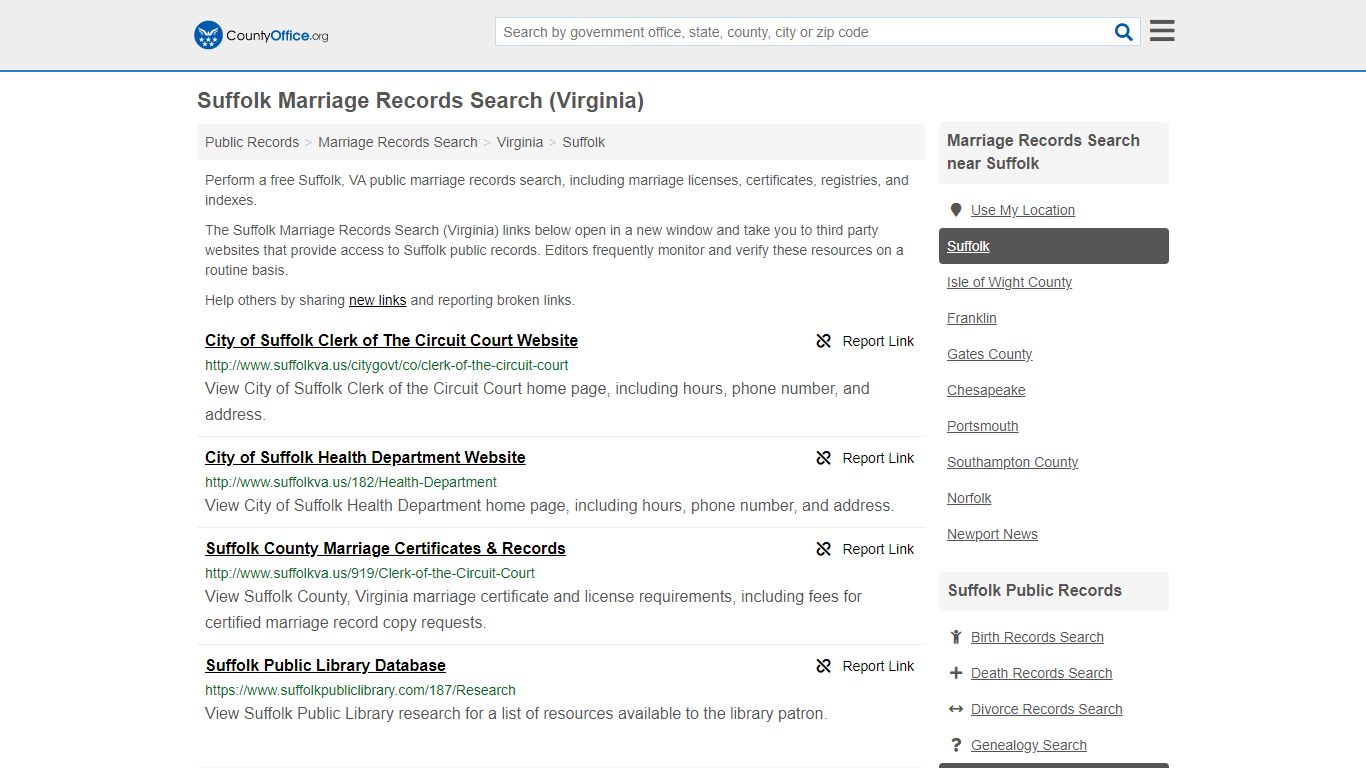Image resolution: width=1366 pixels, height=768 pixels.
Task: Go to Norfolk marriage records
Action: point(969,498)
